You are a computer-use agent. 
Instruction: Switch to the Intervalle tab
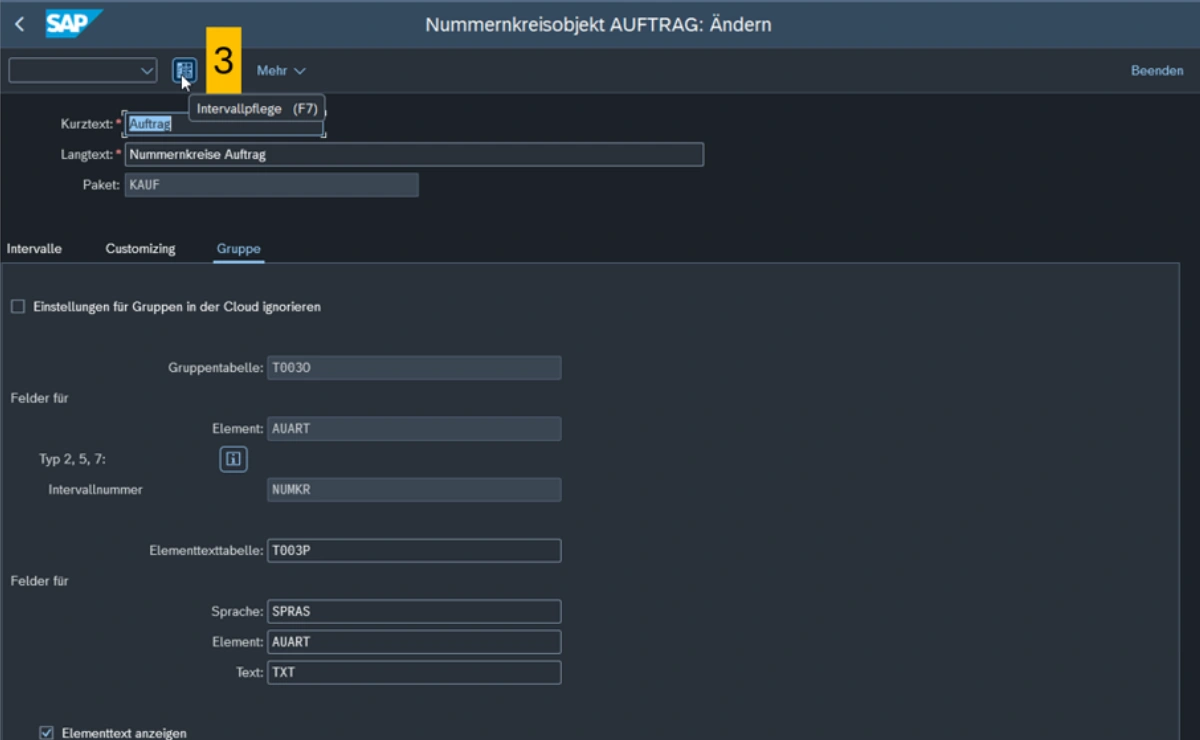click(x=34, y=249)
